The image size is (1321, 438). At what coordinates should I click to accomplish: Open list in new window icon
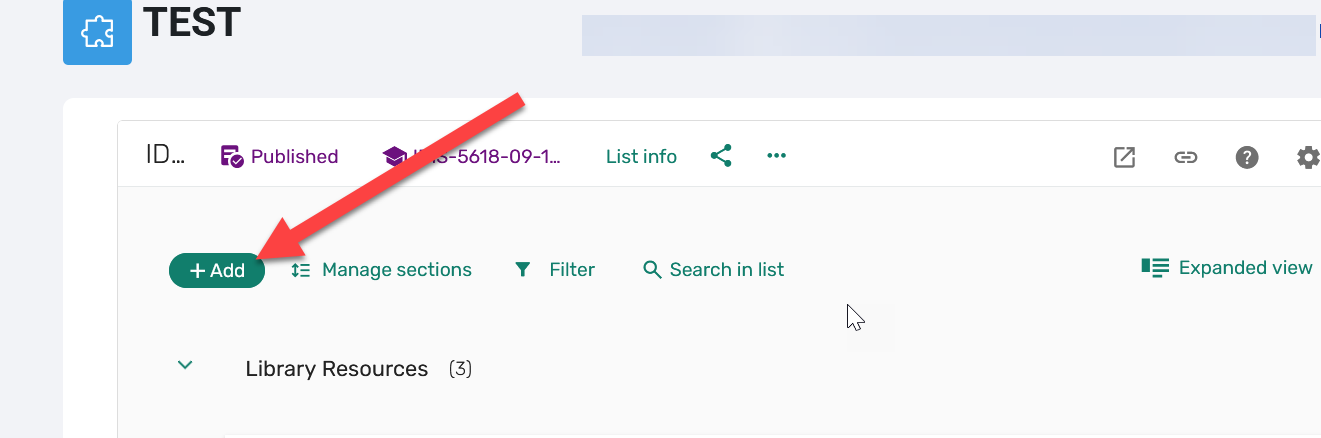[x=1124, y=157]
